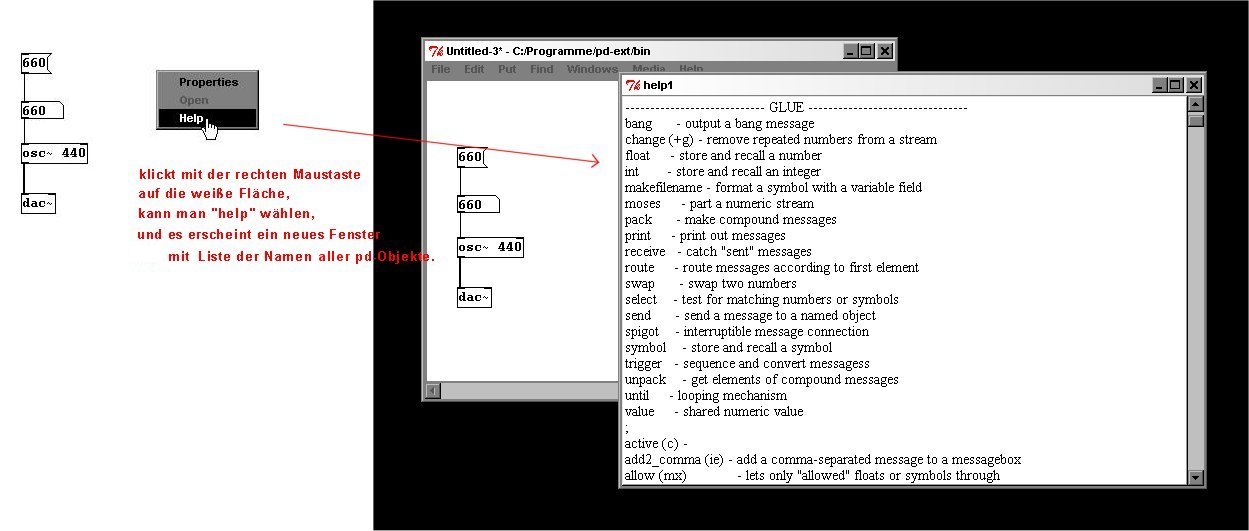Click the vertical scroll thumb in help1
This screenshot has height=531, width=1249.
click(x=1195, y=121)
